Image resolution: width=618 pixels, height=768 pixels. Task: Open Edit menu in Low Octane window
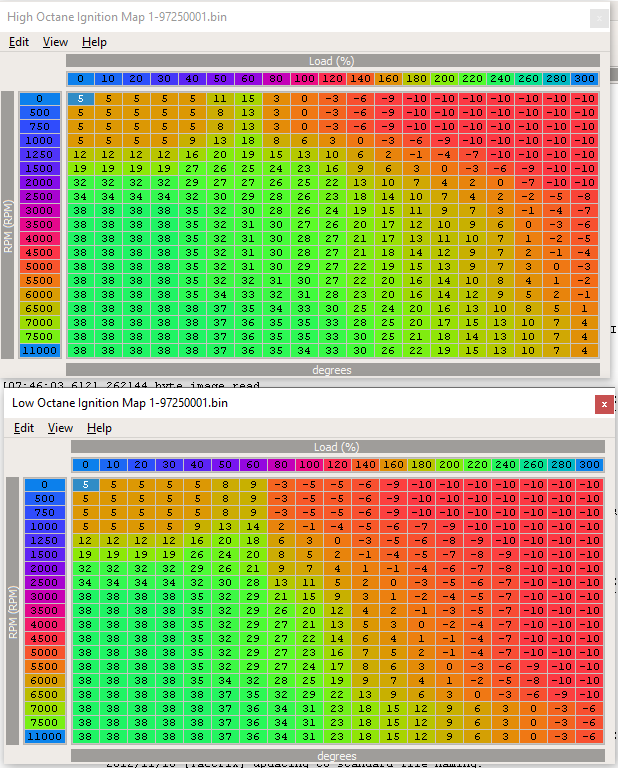pos(24,428)
